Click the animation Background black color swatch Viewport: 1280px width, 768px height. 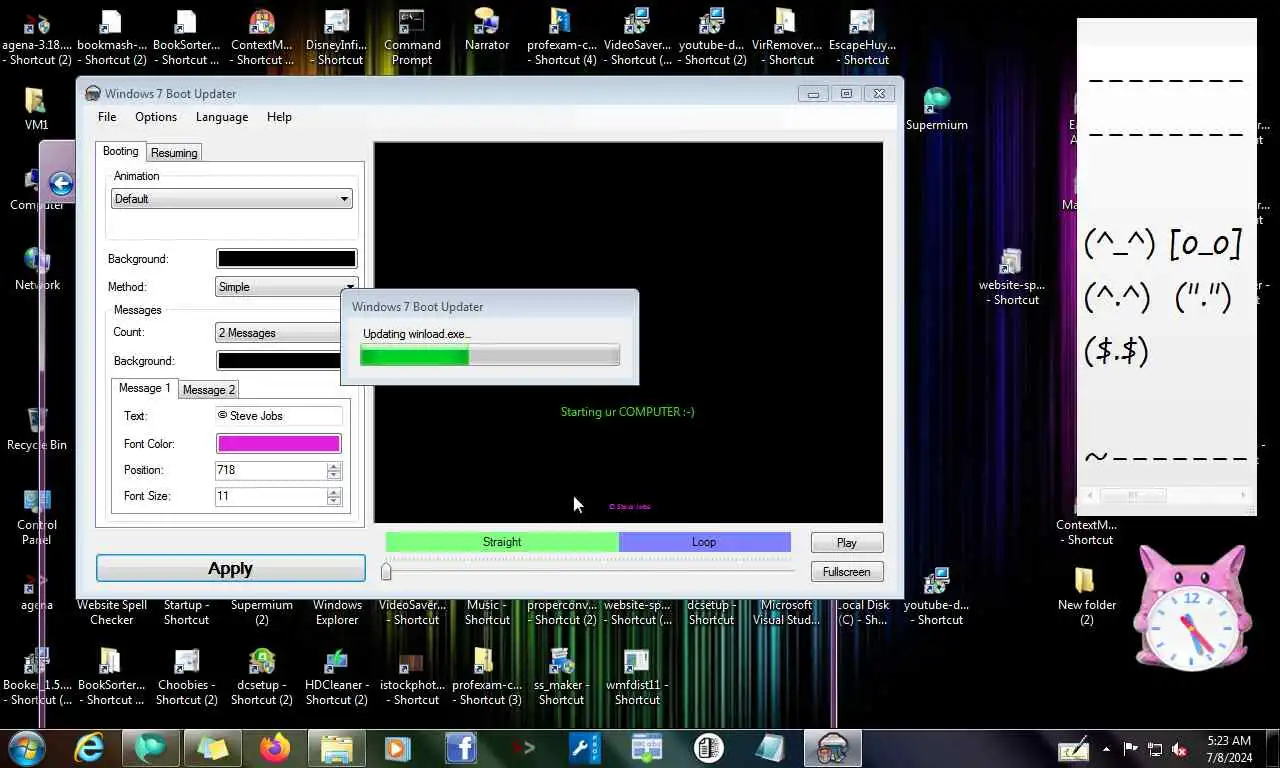click(x=286, y=259)
